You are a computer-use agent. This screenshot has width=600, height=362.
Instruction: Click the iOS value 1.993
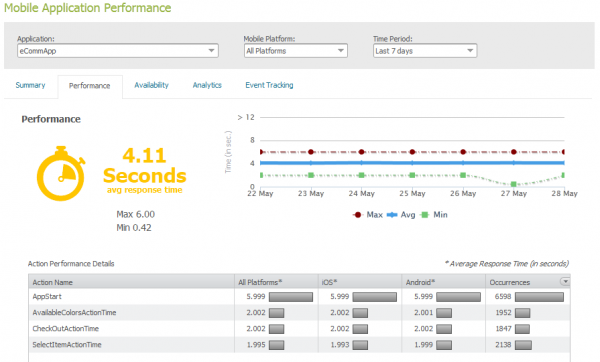340,345
